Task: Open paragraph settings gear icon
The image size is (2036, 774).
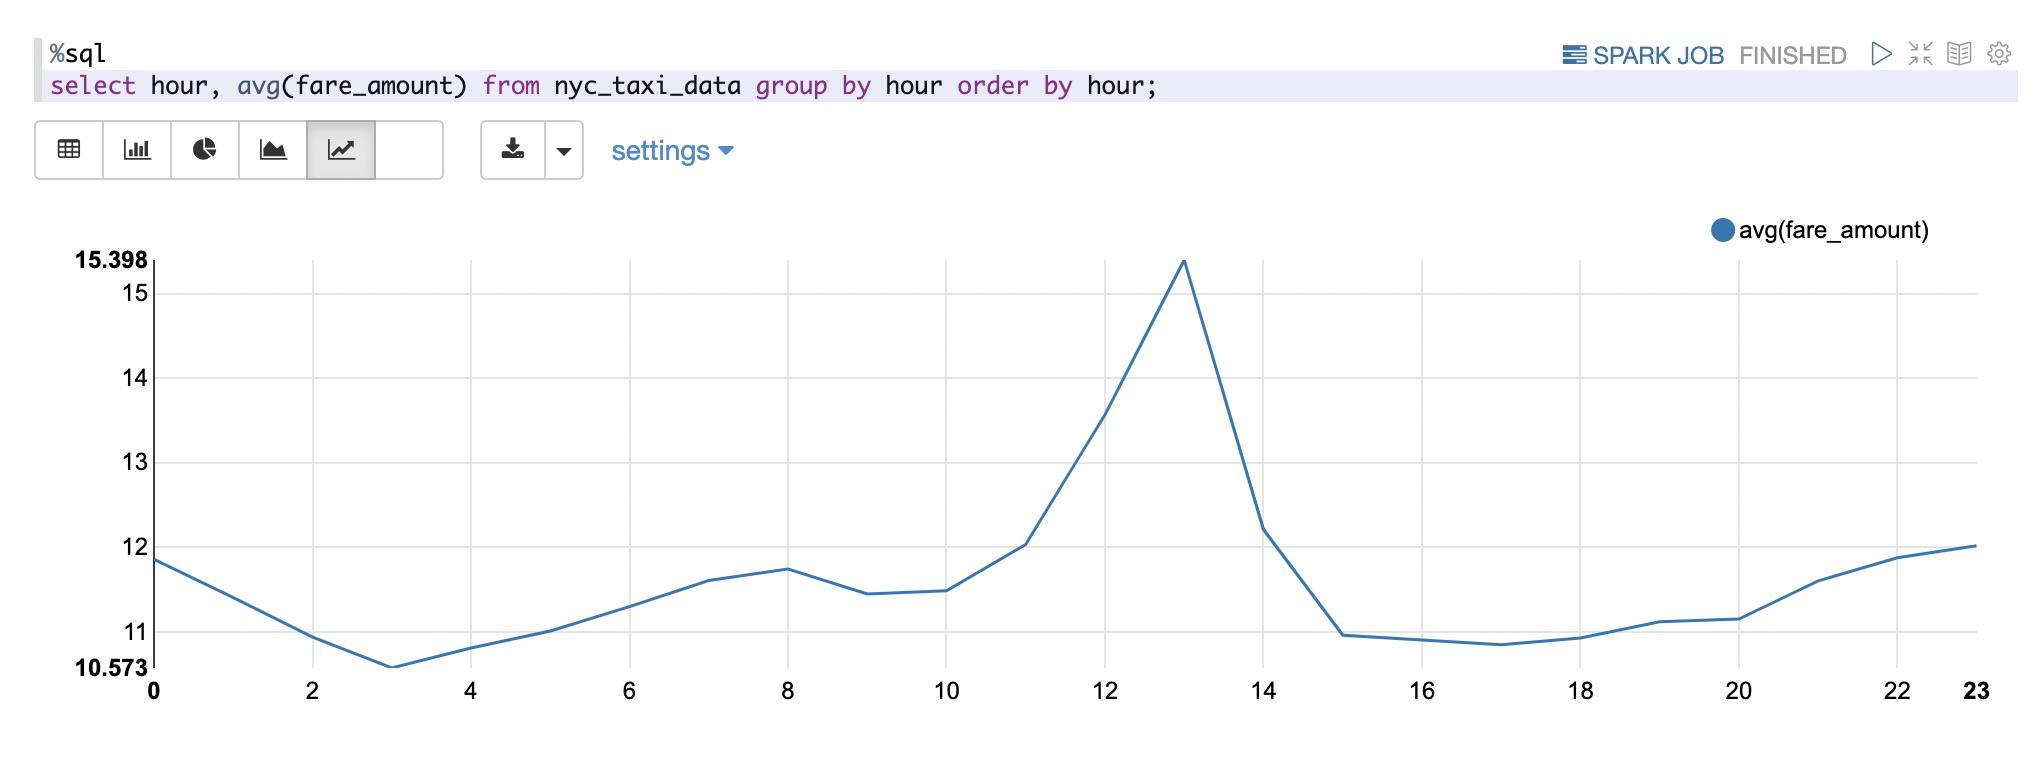Action: (1999, 54)
